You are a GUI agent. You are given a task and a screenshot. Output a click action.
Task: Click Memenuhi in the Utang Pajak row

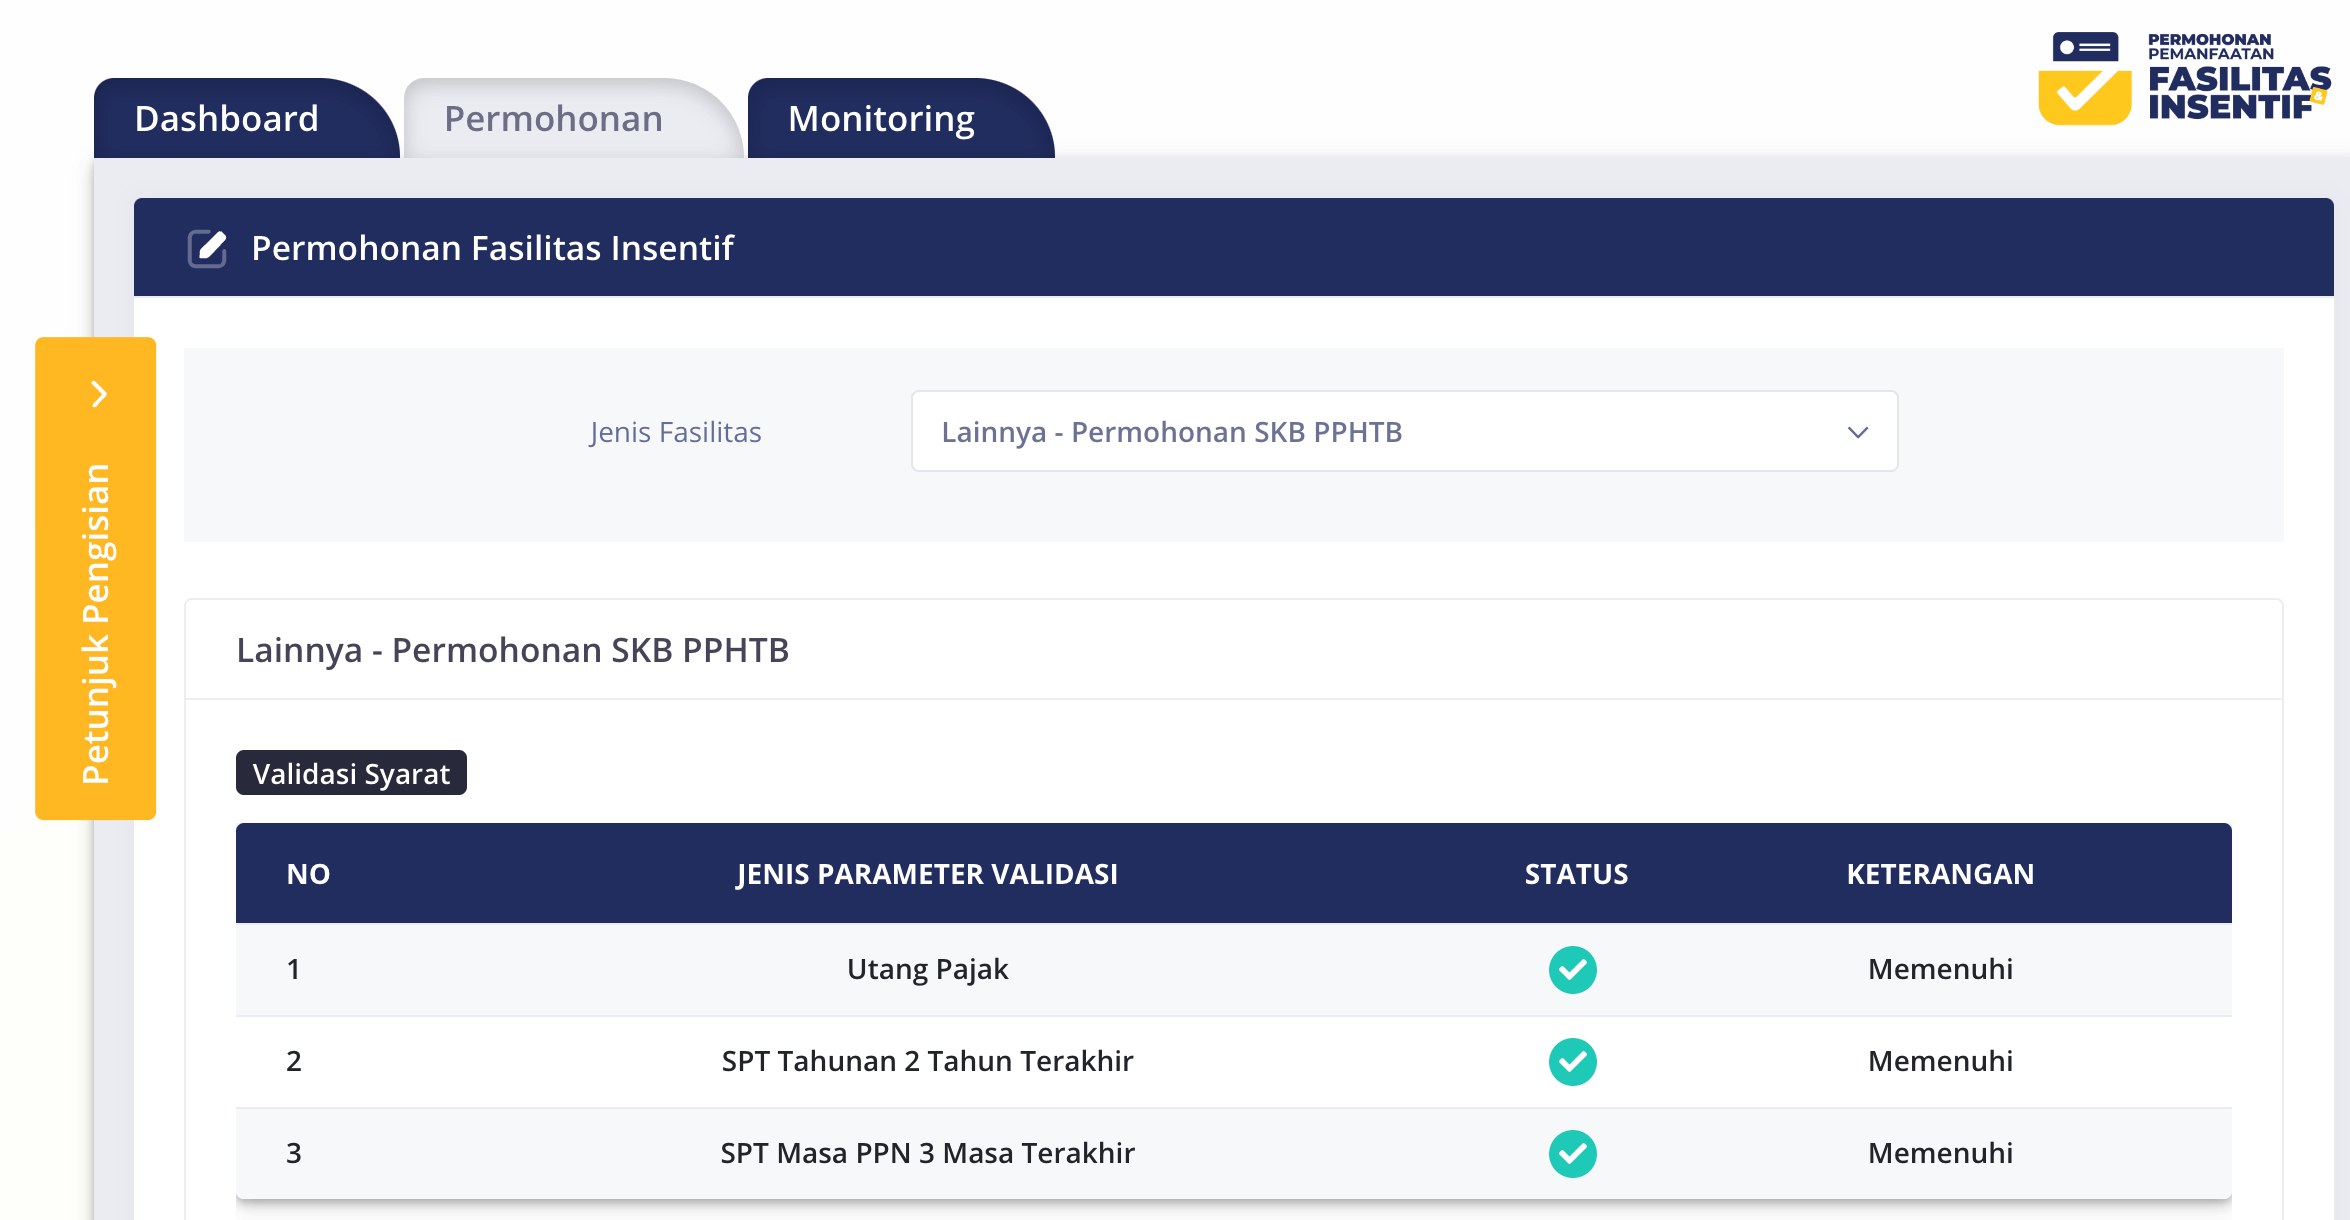pyautogui.click(x=1940, y=969)
